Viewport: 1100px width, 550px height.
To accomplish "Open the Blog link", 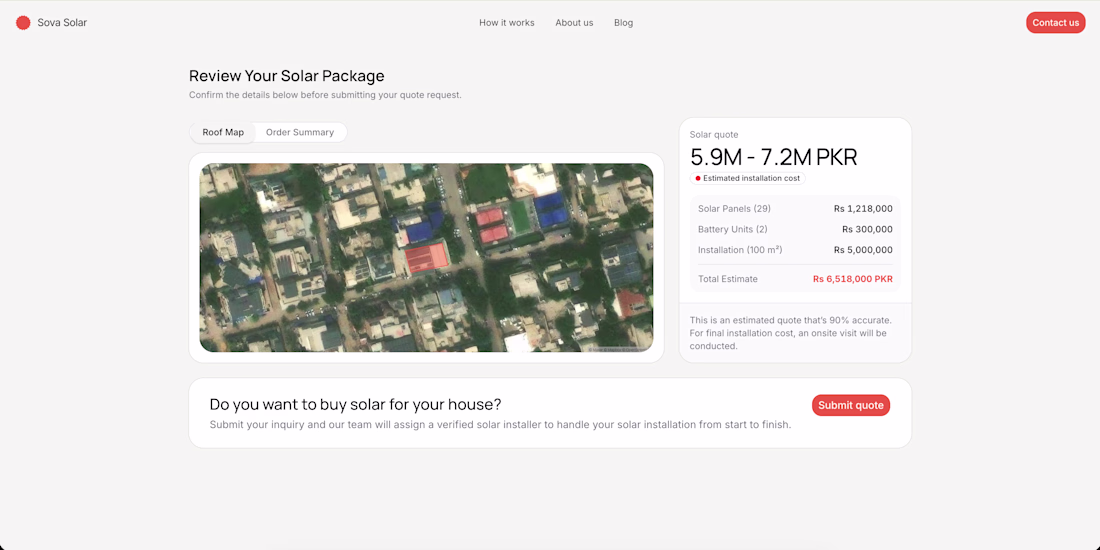I will pos(624,22).
